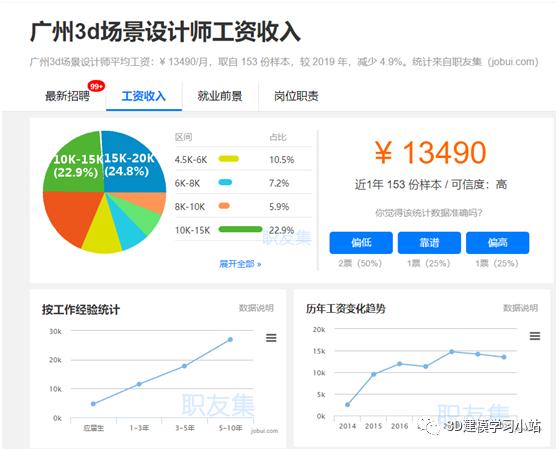The width and height of the screenshot is (558, 451).
Task: Click the 3-5年 data point
Action: click(x=184, y=366)
